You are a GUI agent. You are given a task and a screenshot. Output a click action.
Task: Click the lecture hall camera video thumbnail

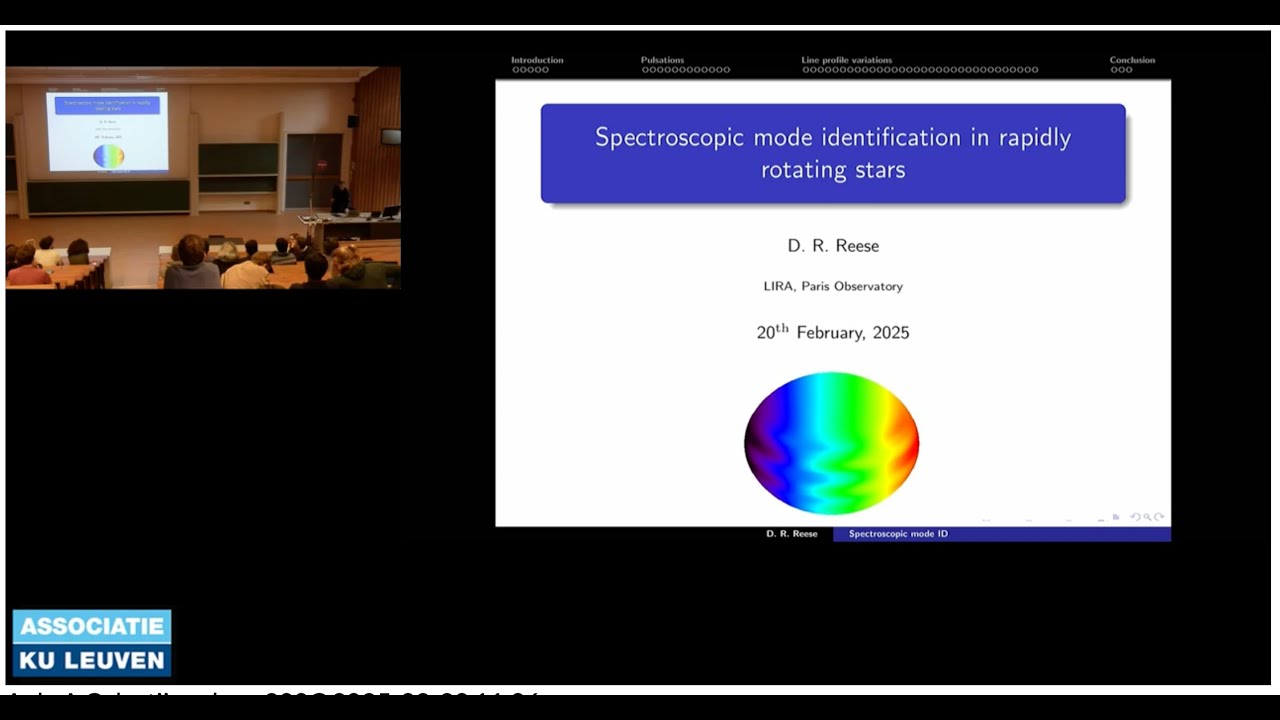pos(203,178)
